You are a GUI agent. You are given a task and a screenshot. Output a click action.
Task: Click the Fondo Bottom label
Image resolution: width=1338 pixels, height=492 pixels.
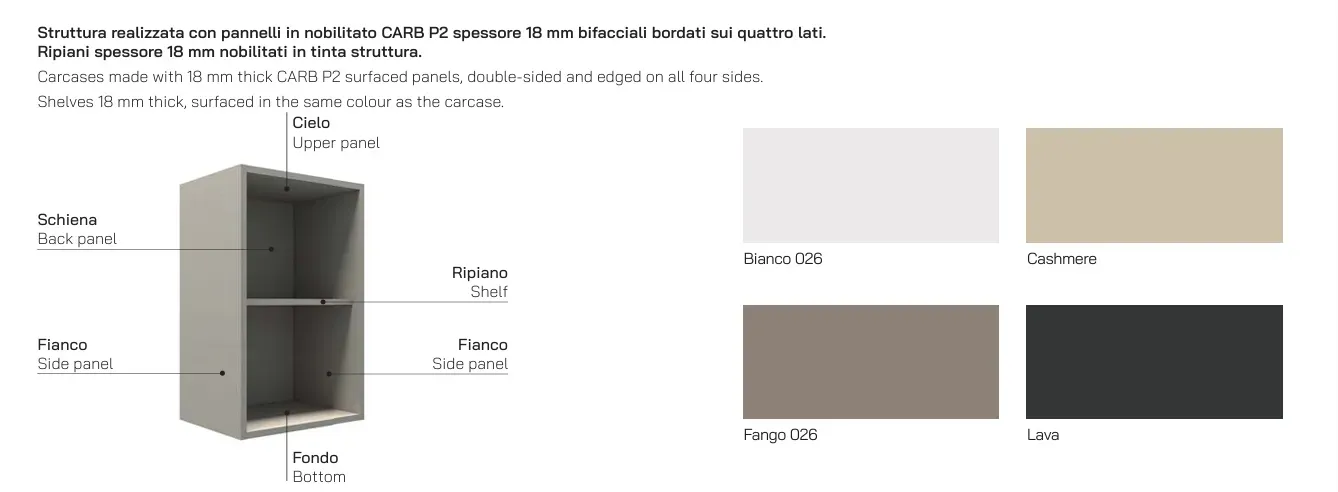[x=319, y=467]
